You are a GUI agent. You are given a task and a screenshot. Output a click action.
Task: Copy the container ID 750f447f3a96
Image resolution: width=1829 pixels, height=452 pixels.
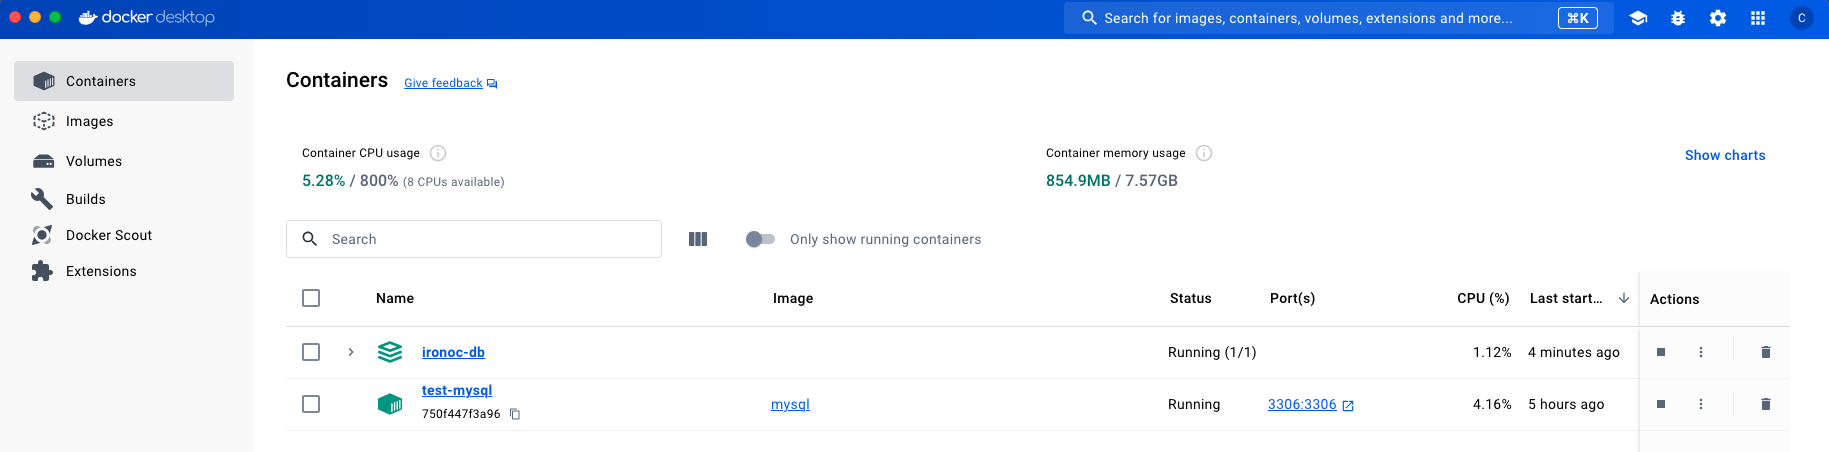[515, 414]
